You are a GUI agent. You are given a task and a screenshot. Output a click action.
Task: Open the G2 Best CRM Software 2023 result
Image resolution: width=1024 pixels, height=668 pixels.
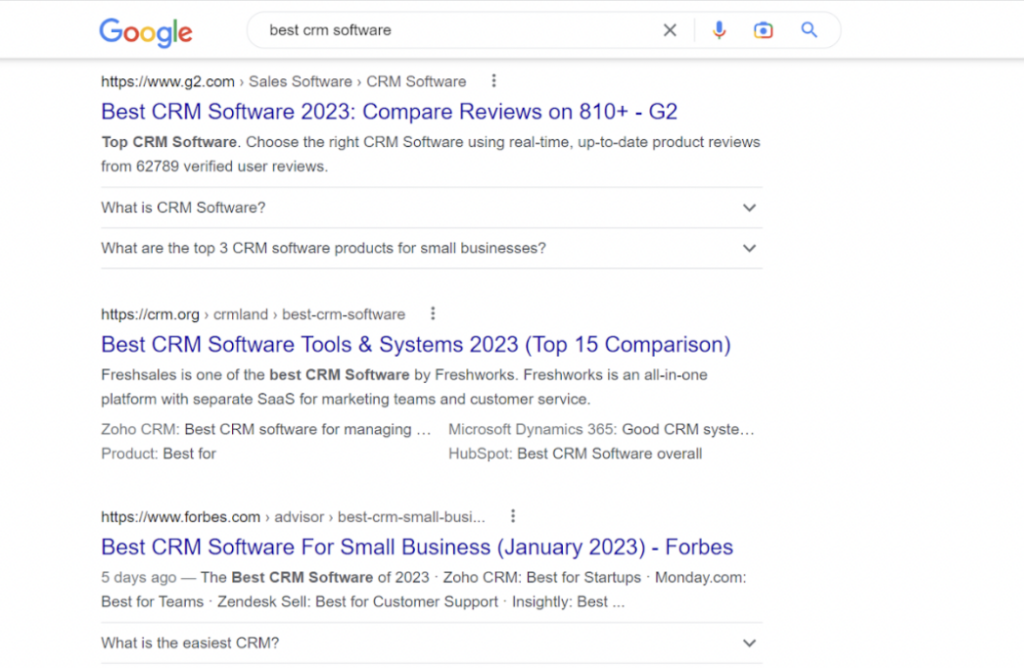click(x=388, y=111)
